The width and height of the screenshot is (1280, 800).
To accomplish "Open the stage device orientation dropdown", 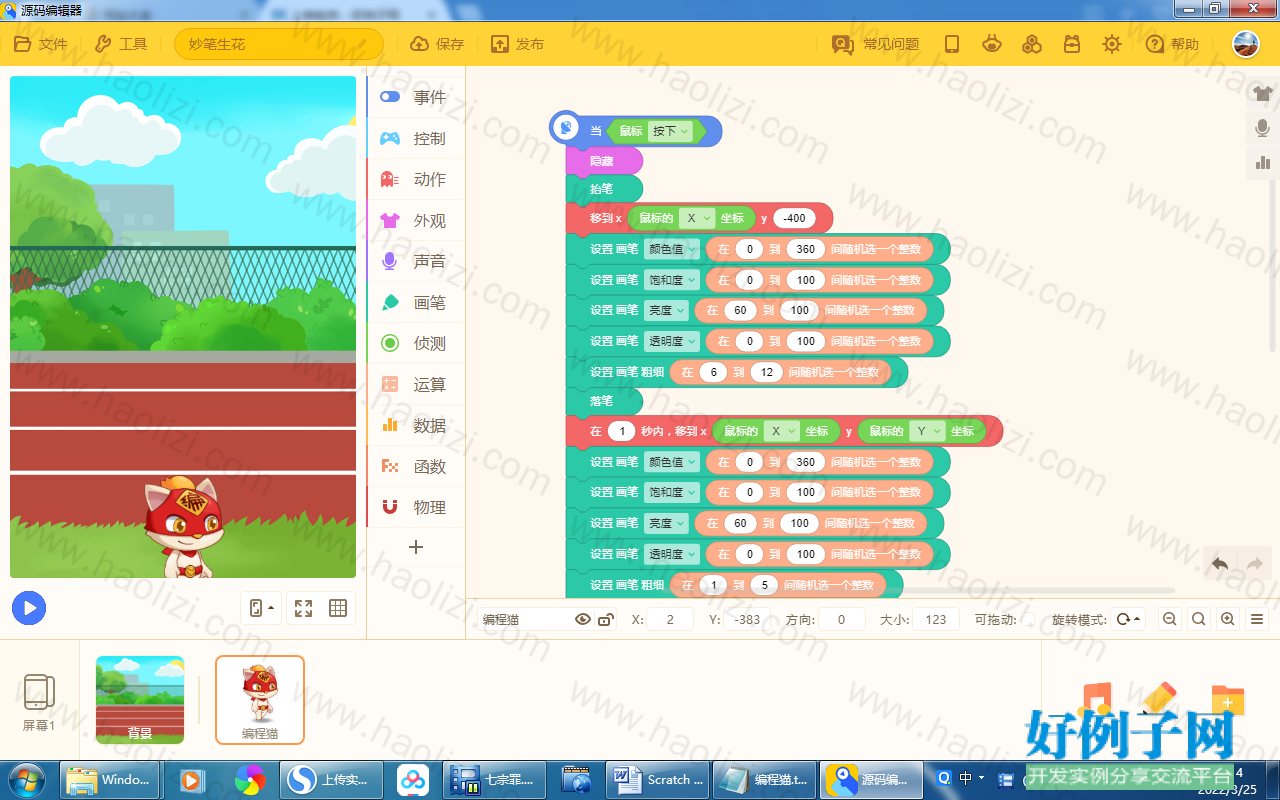I will pyautogui.click(x=261, y=608).
